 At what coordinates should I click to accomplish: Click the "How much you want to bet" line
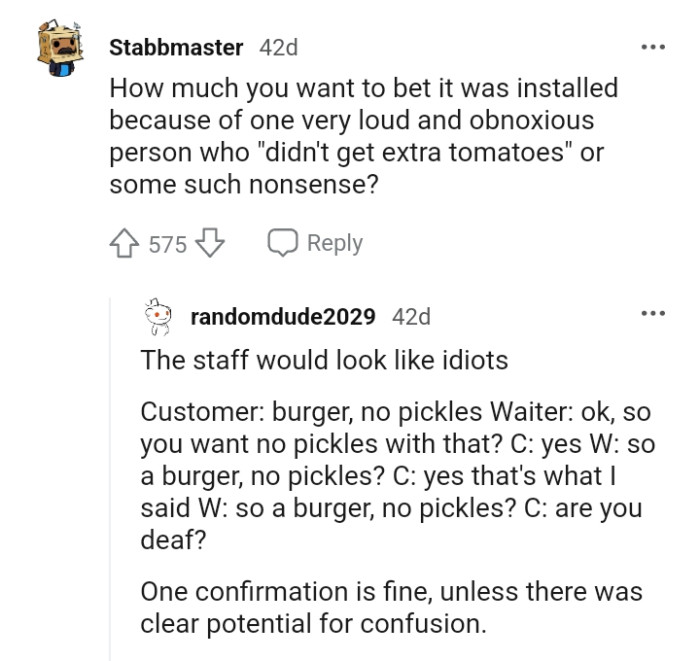362,88
